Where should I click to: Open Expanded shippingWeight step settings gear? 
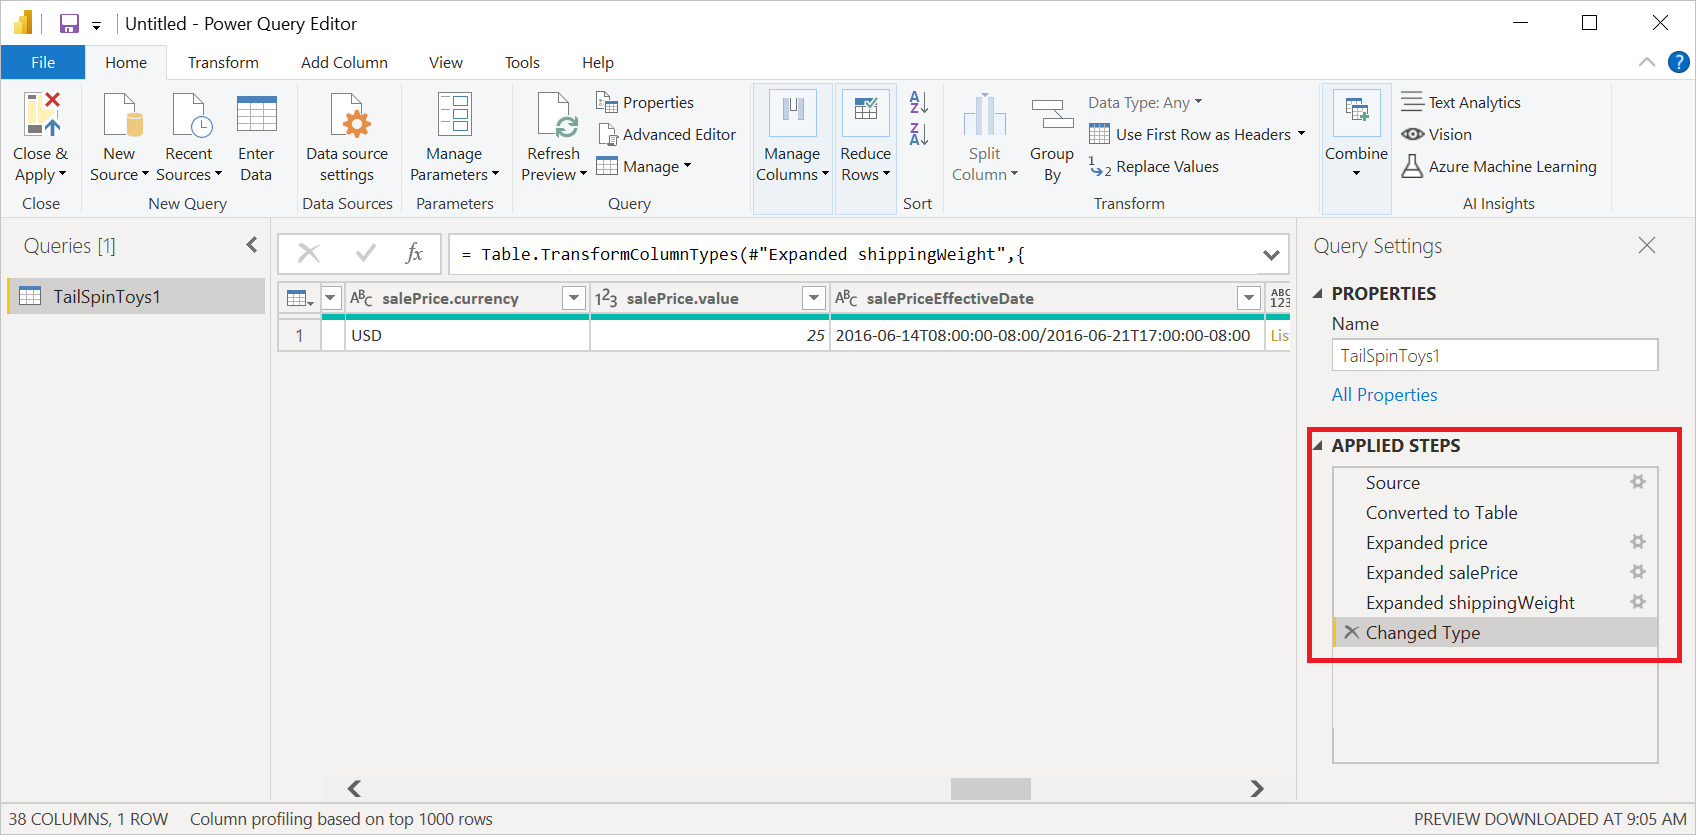[x=1638, y=602]
